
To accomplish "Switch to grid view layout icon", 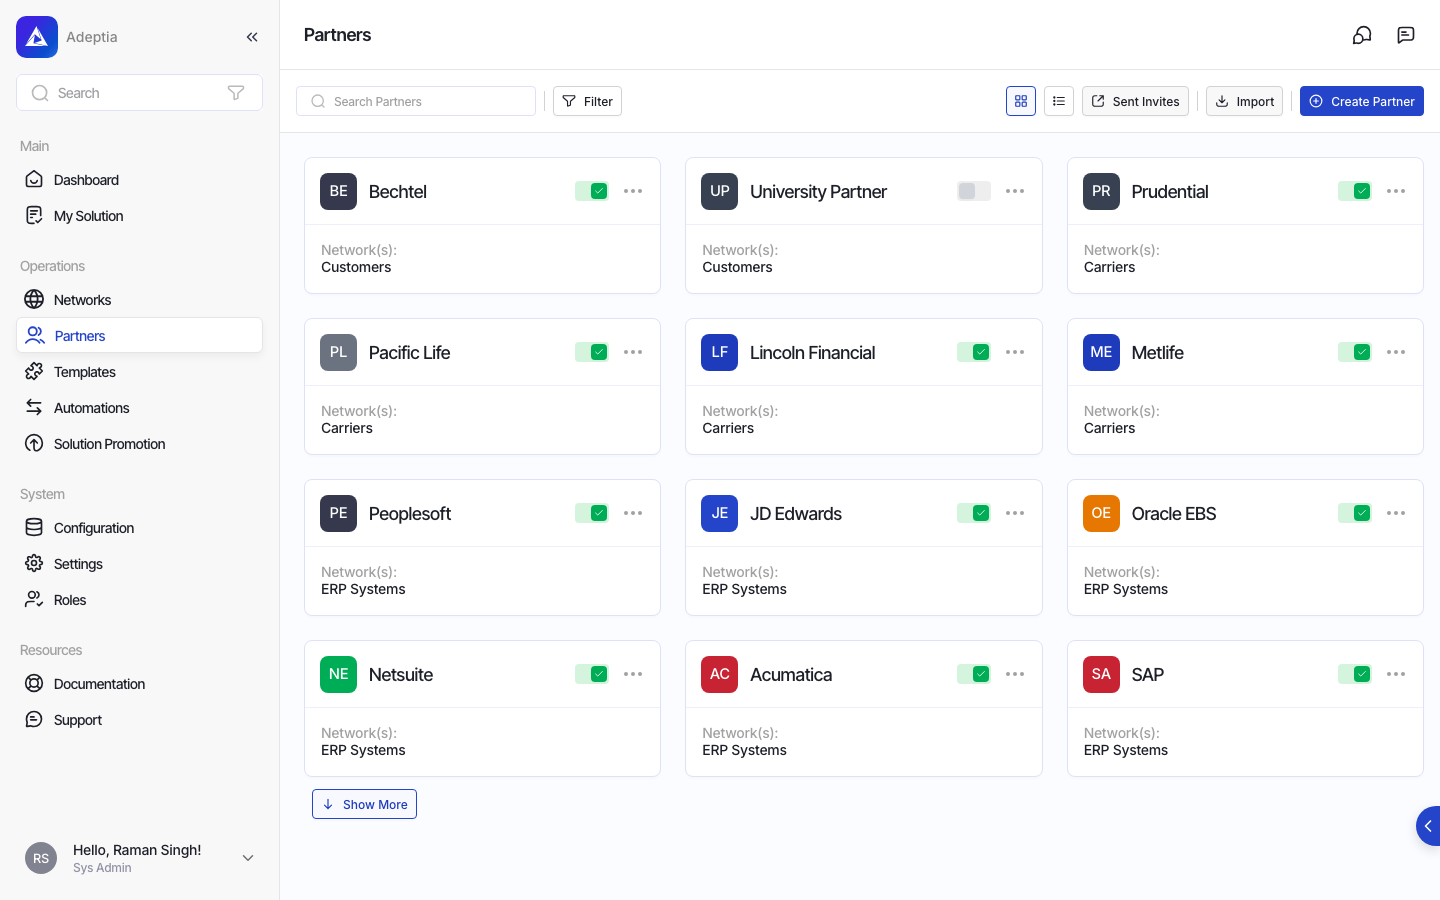I will tap(1021, 101).
